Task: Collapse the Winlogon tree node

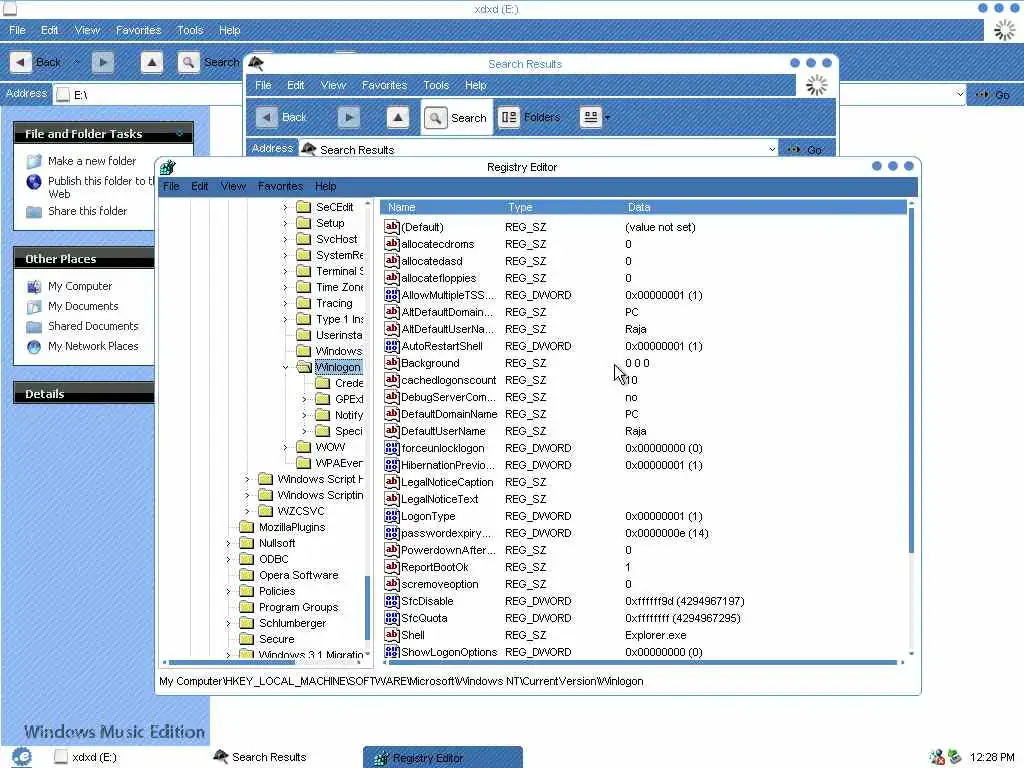Action: pyautogui.click(x=285, y=368)
